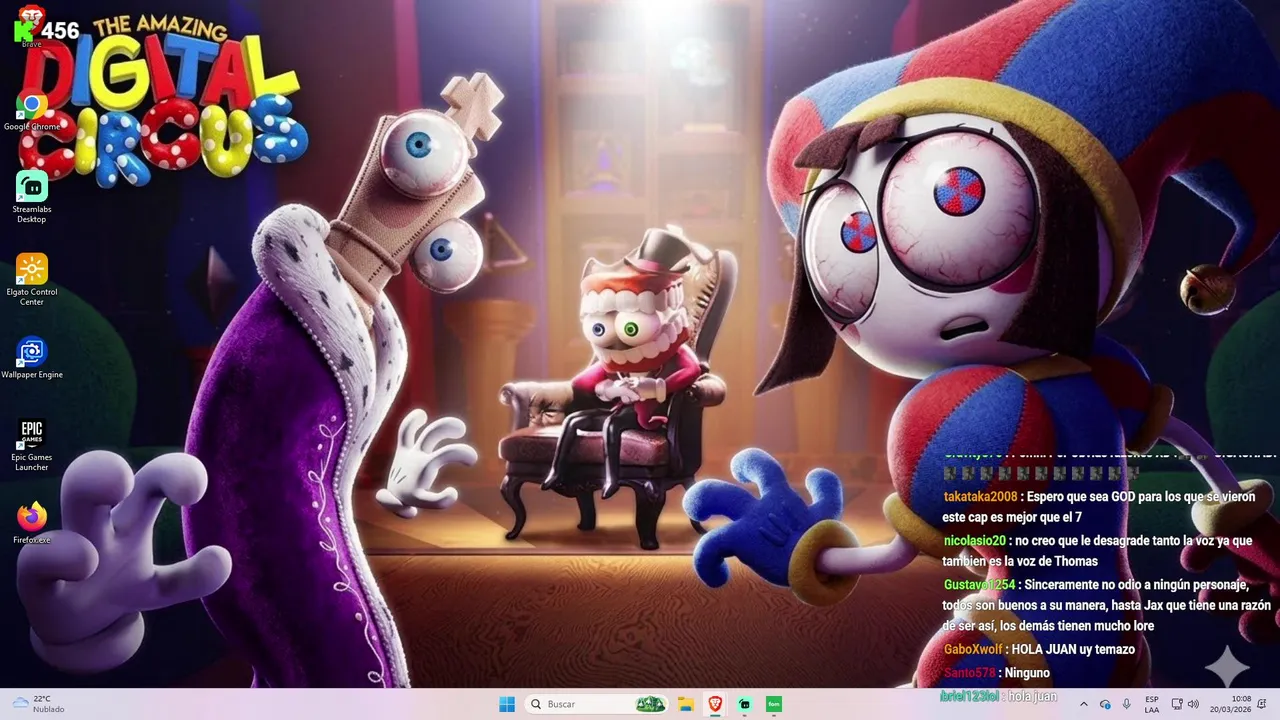Screen dimensions: 1280x720
Task: Open the ESP LAA language switcher
Action: coord(1152,704)
